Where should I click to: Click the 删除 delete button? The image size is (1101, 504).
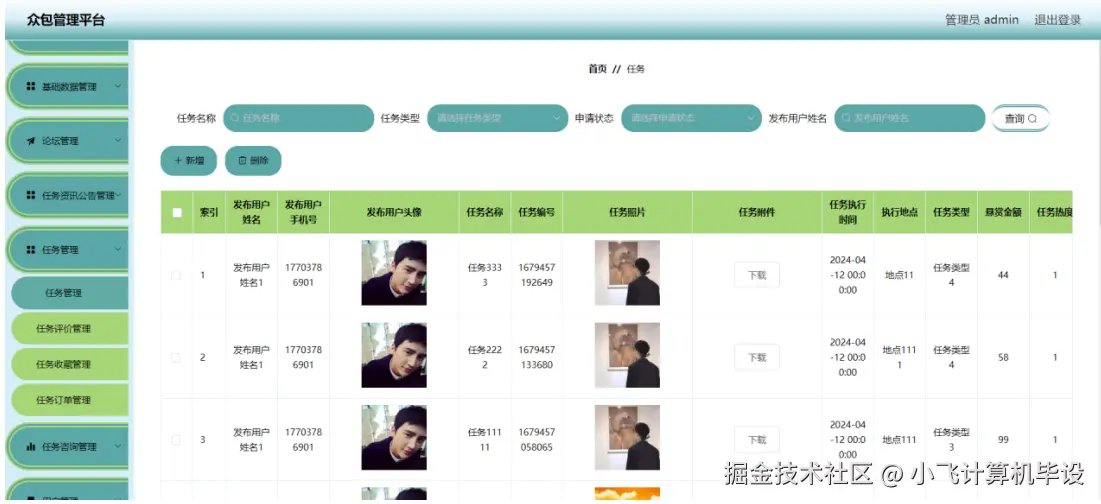coord(253,161)
